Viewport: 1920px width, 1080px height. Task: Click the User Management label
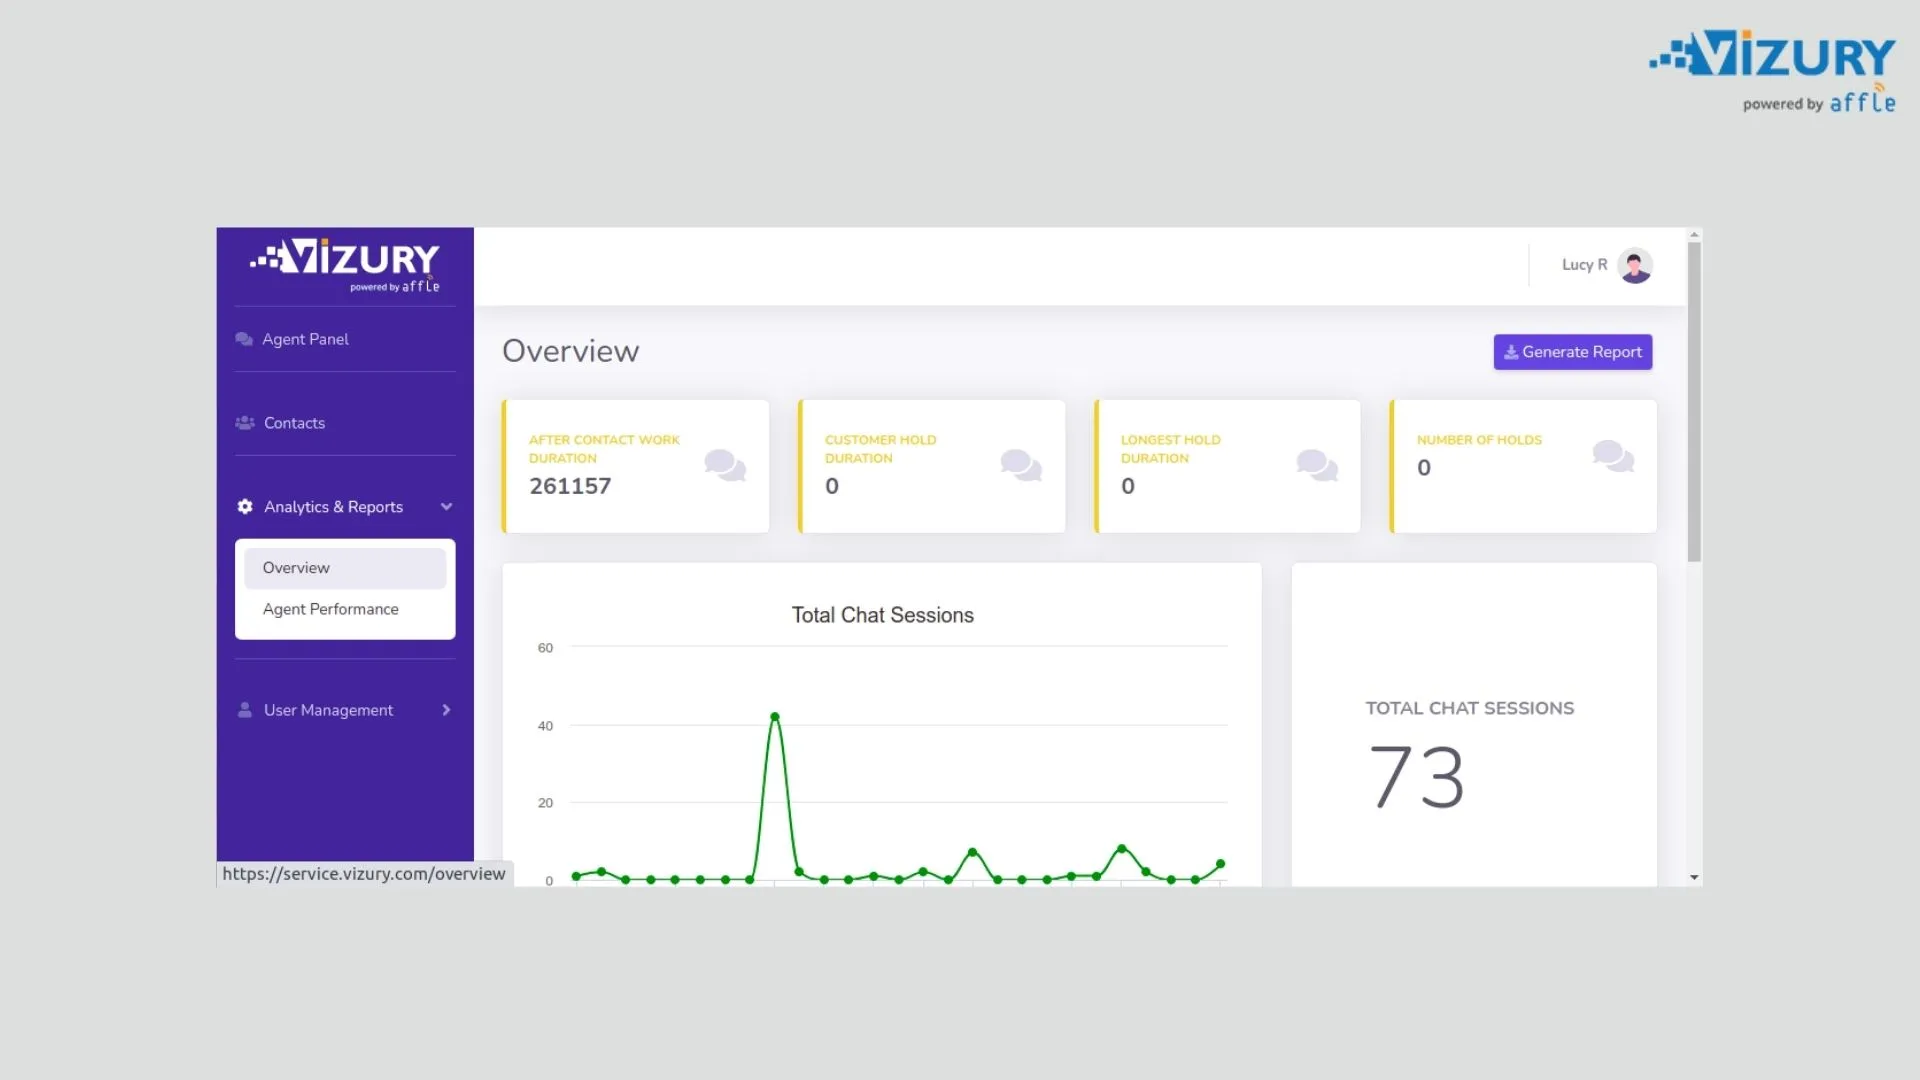tap(328, 710)
